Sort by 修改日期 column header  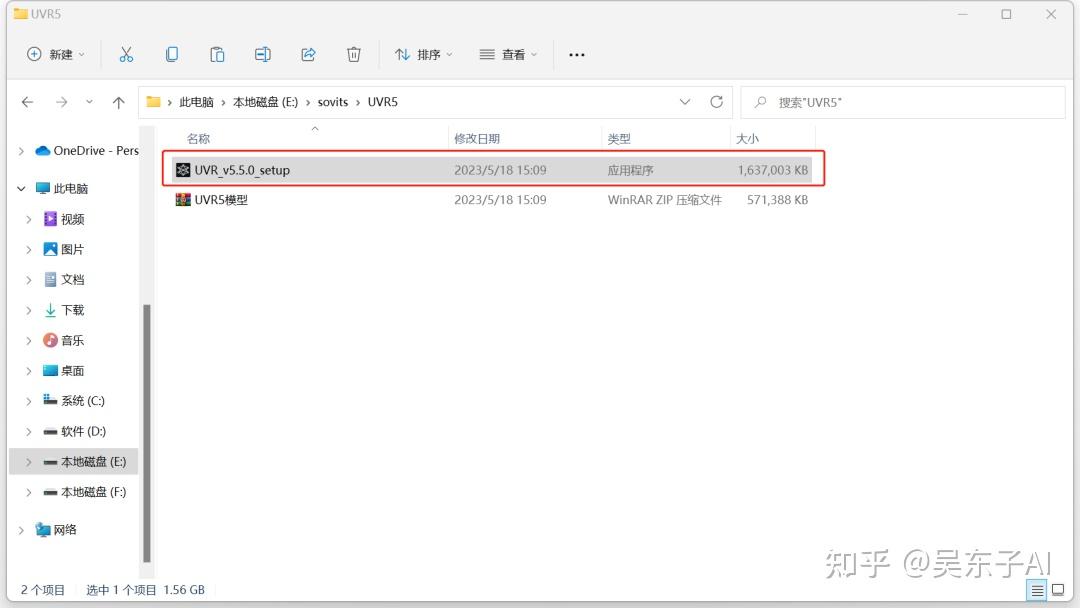tap(477, 138)
